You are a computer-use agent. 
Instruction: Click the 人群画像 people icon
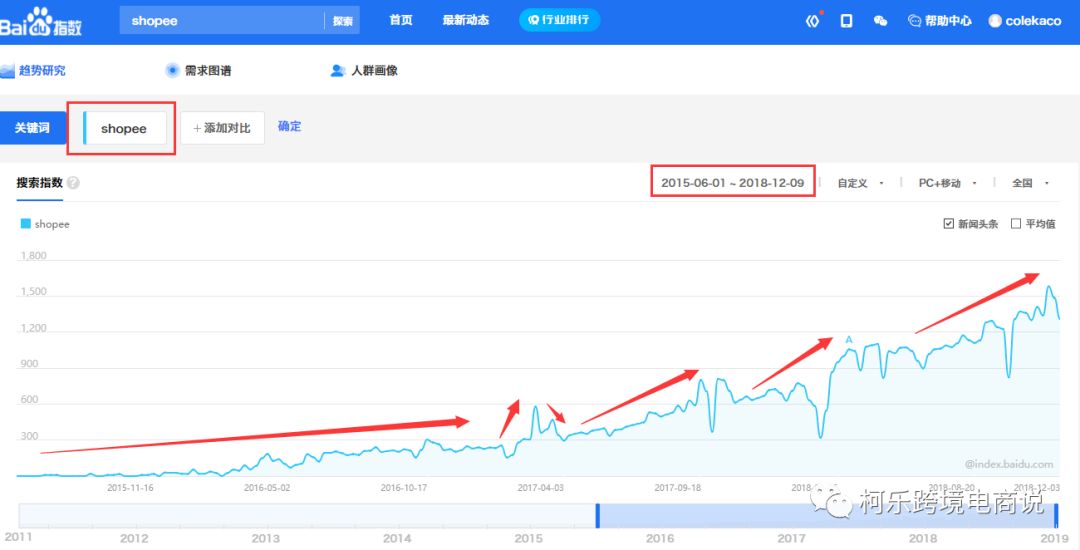(x=338, y=70)
